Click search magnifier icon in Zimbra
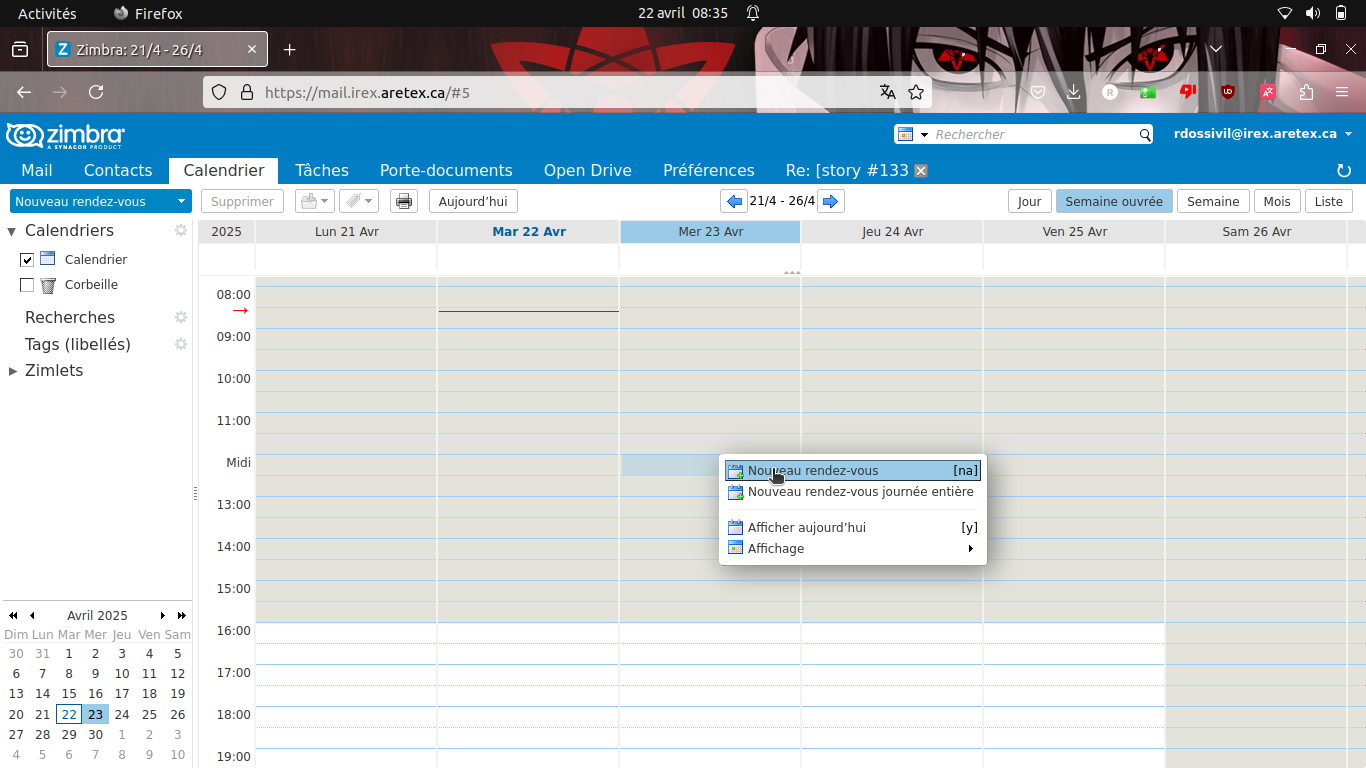 coord(1145,134)
